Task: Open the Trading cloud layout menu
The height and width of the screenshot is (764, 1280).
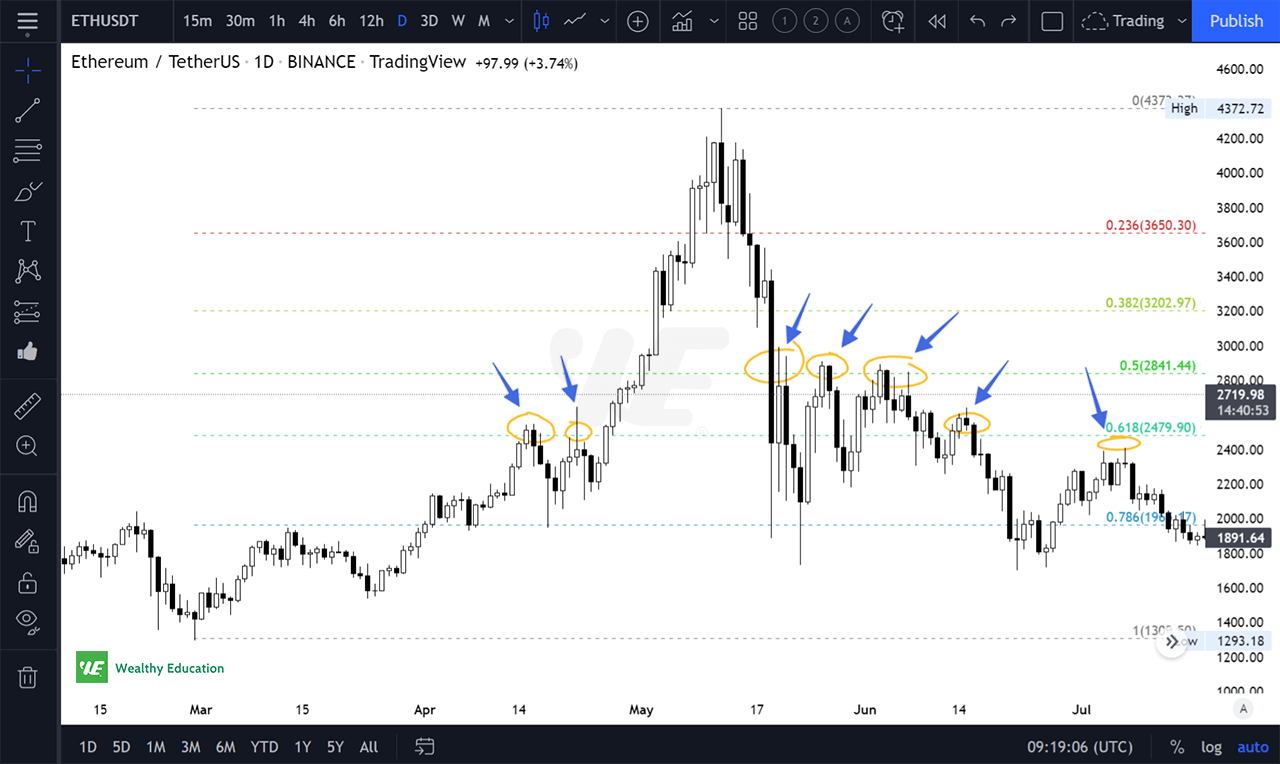Action: coord(1134,21)
